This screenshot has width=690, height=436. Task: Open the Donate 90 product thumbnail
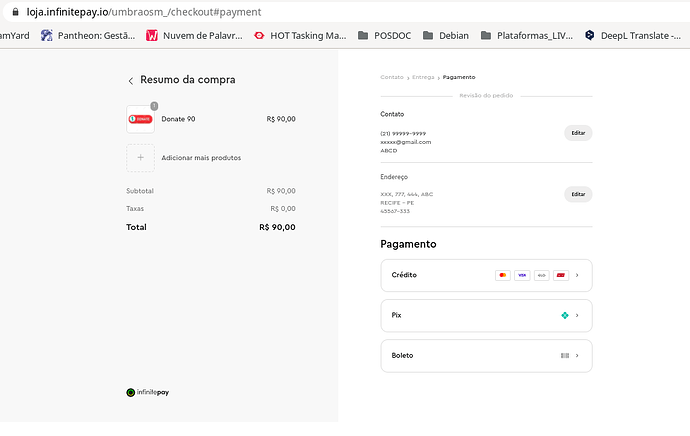point(140,119)
